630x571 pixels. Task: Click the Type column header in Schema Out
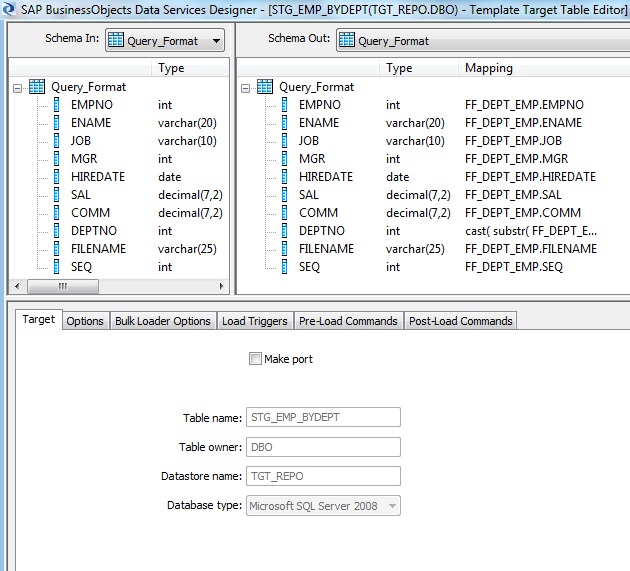point(419,68)
